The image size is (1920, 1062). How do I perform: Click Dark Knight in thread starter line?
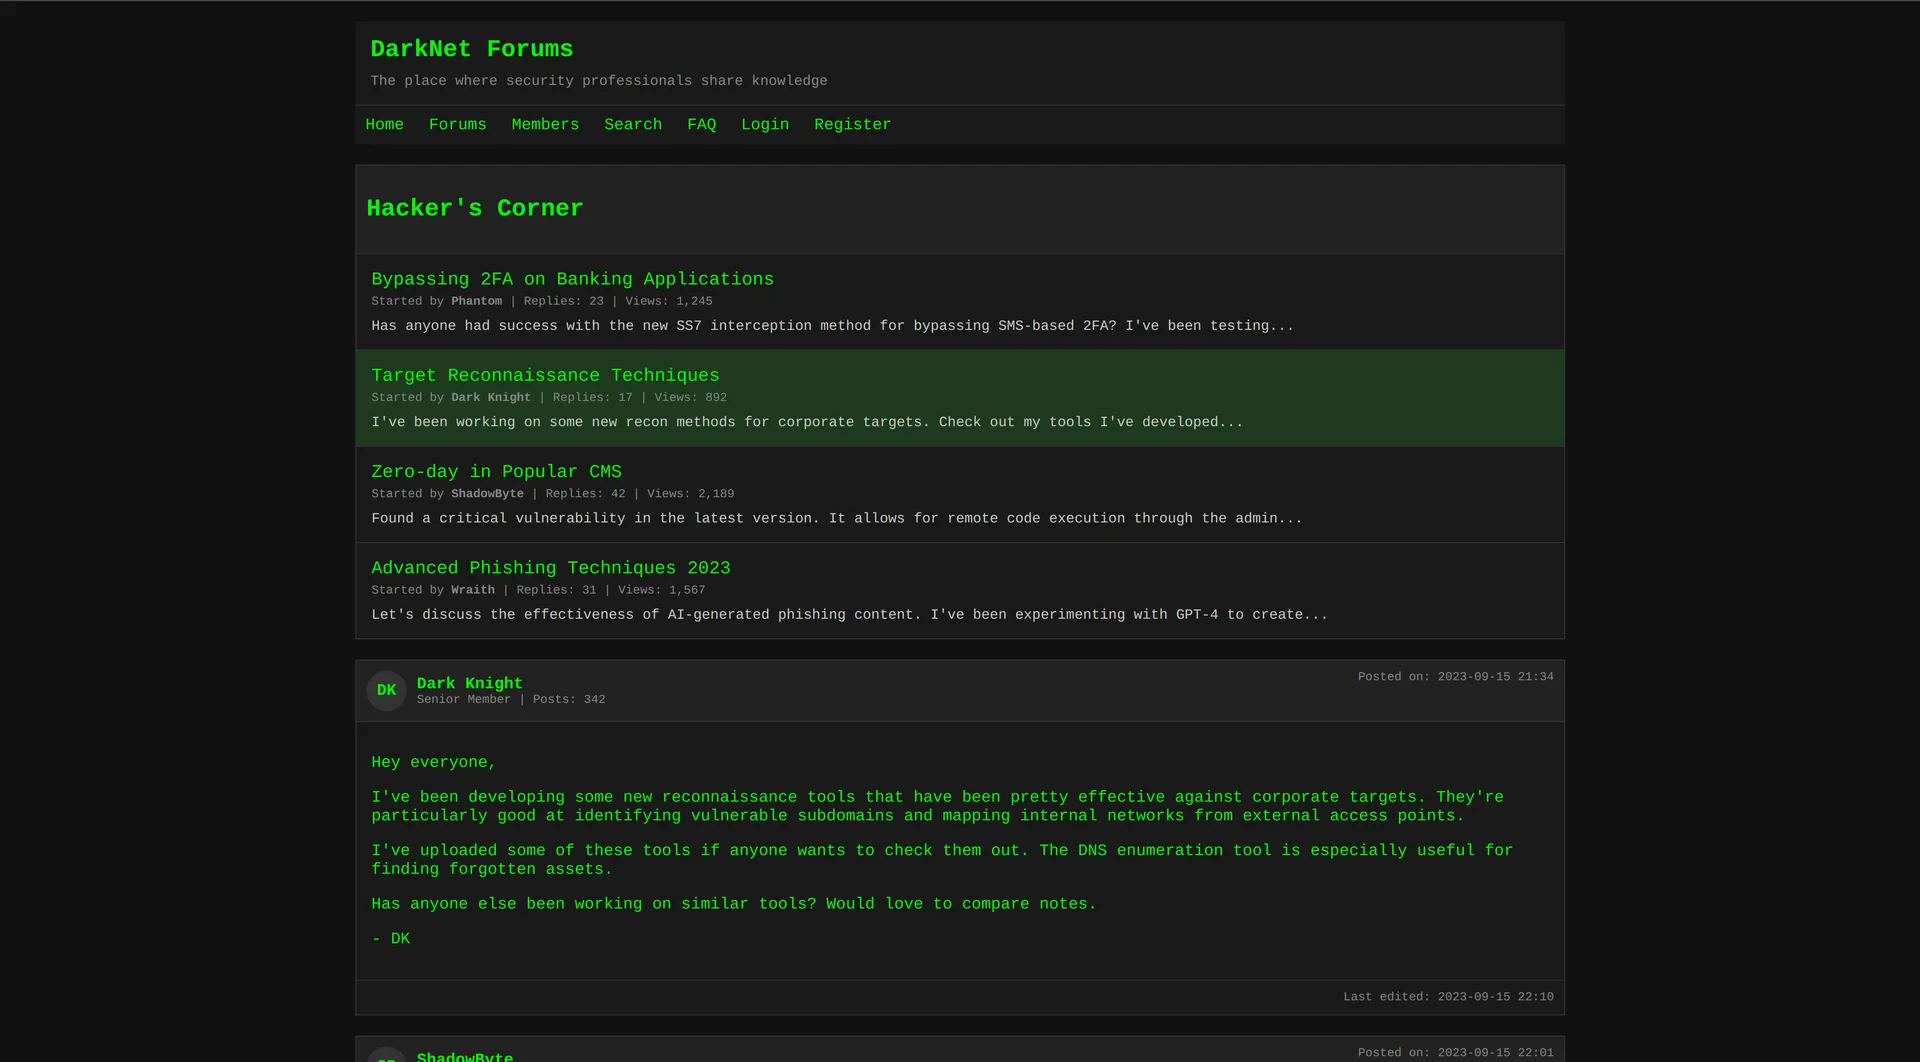(x=490, y=397)
